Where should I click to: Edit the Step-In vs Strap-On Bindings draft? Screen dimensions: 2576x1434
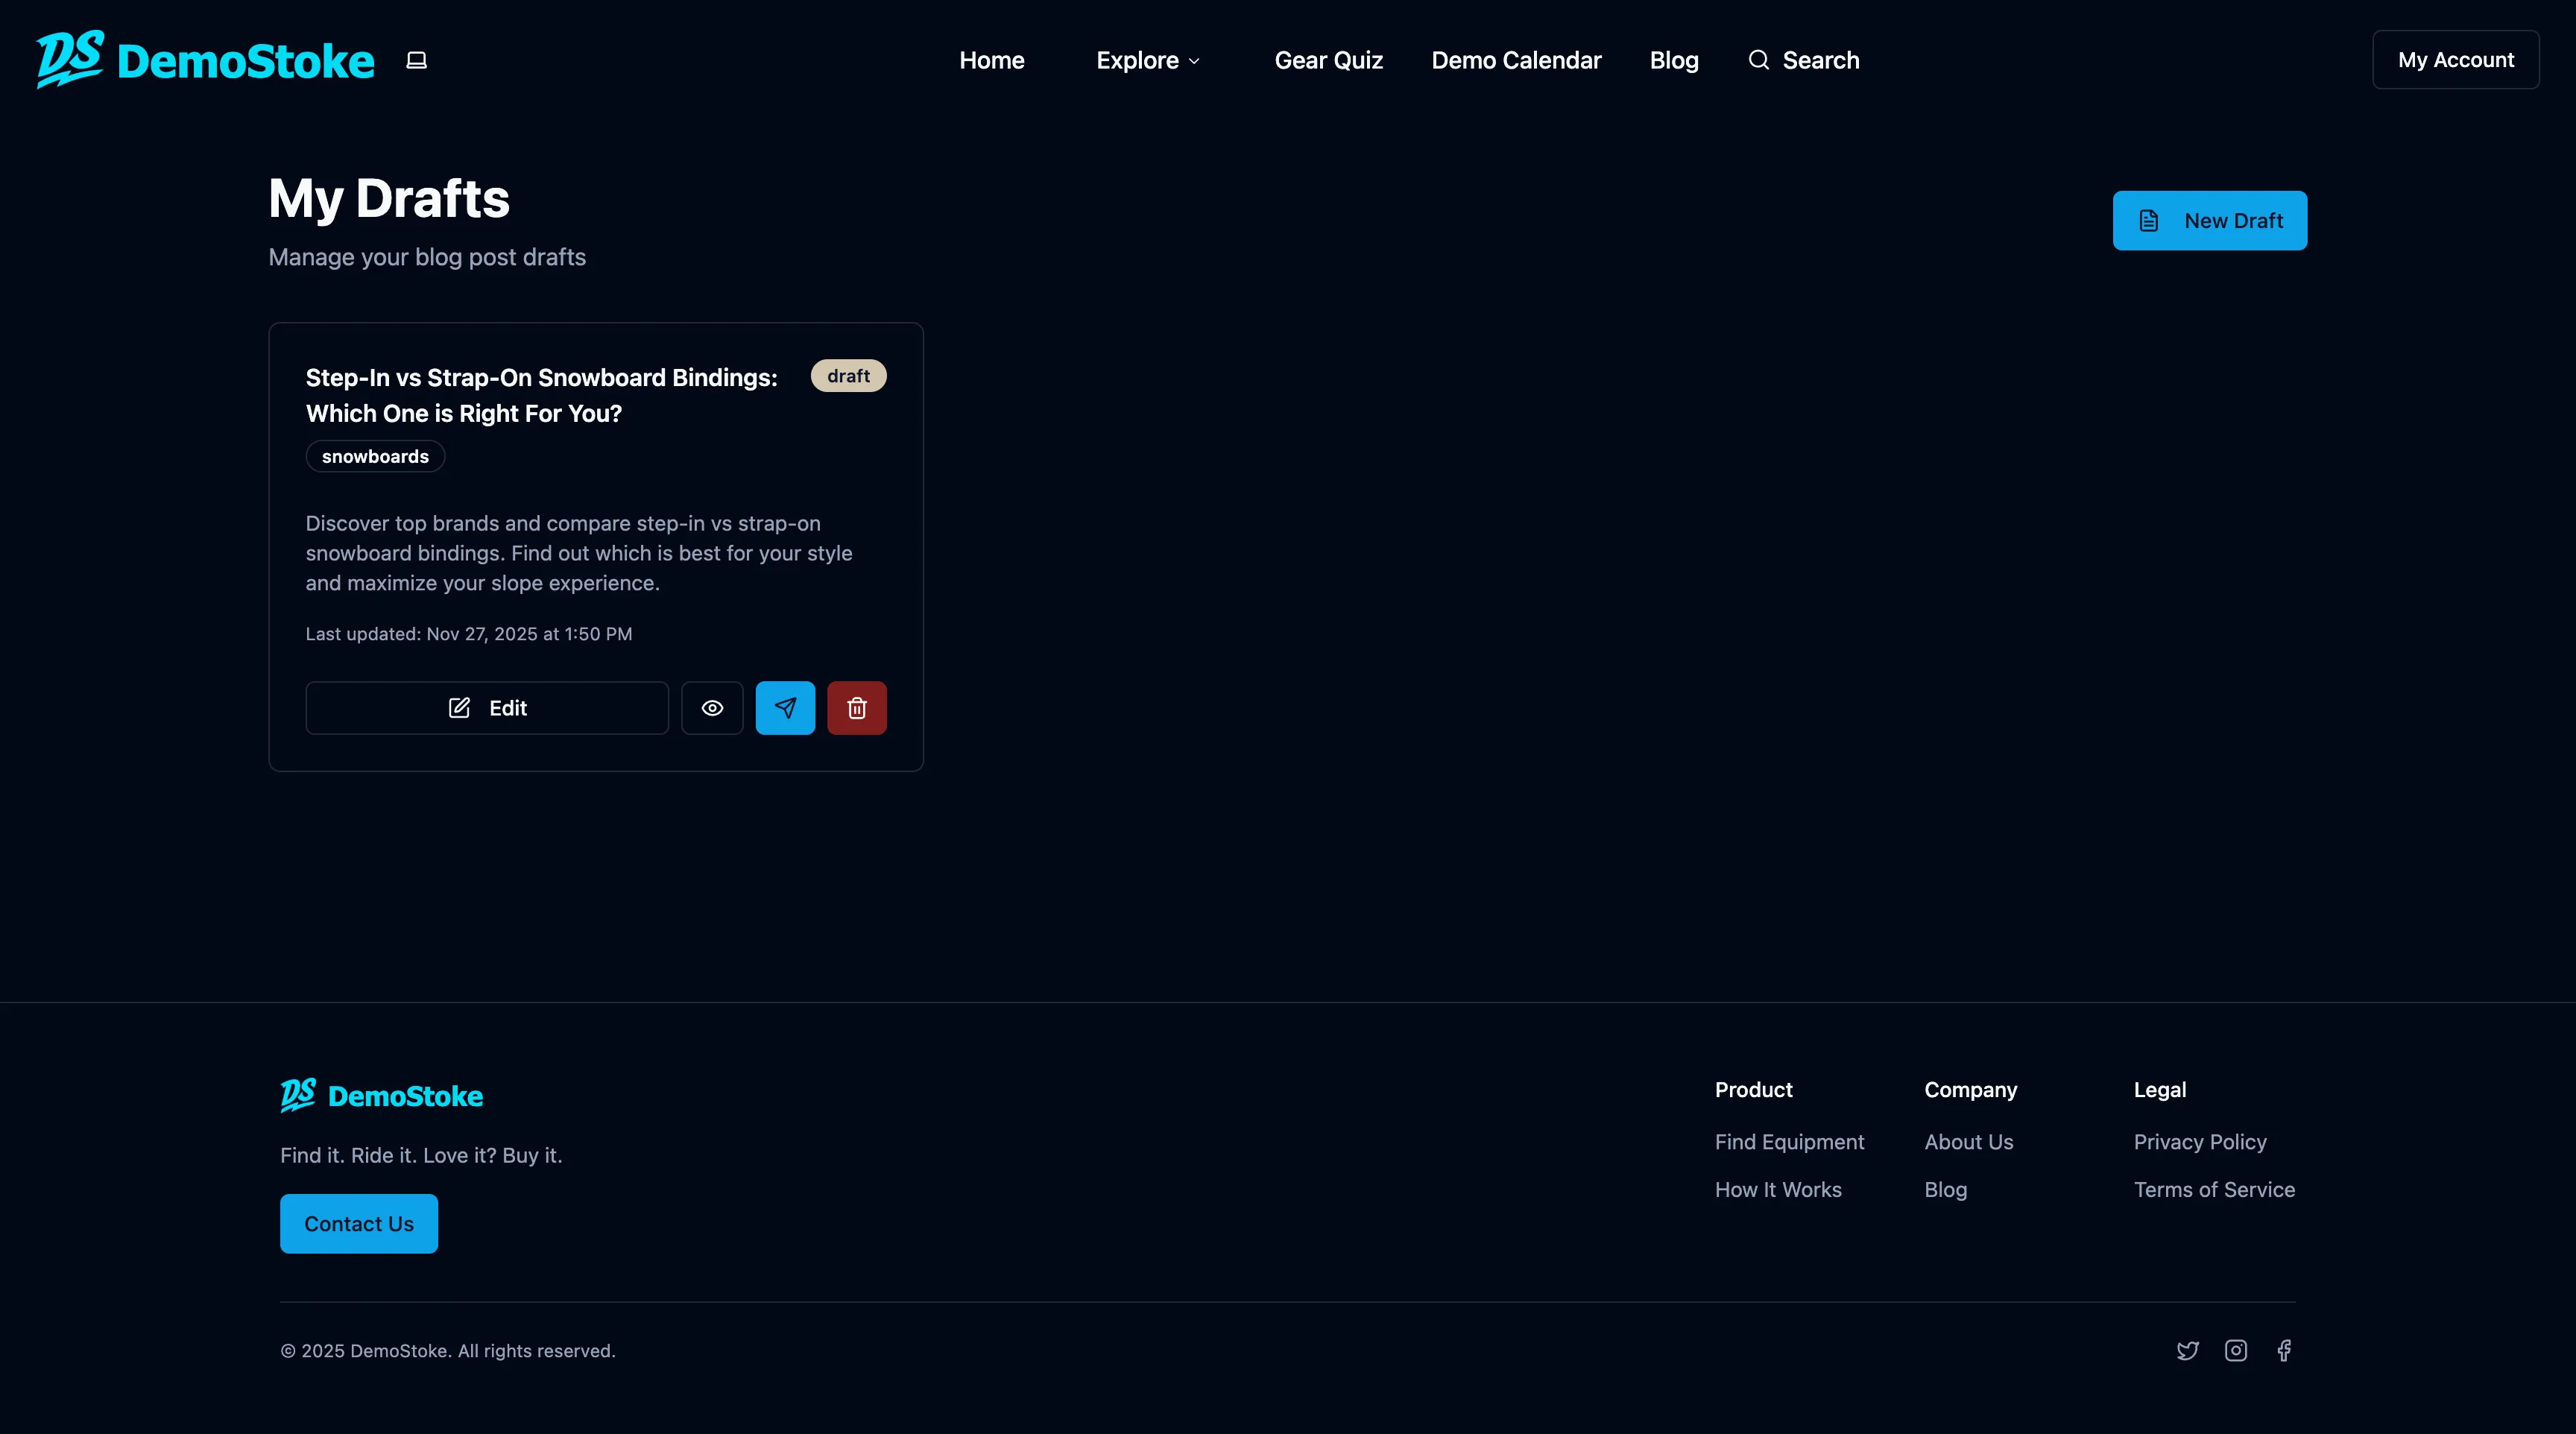(x=487, y=707)
